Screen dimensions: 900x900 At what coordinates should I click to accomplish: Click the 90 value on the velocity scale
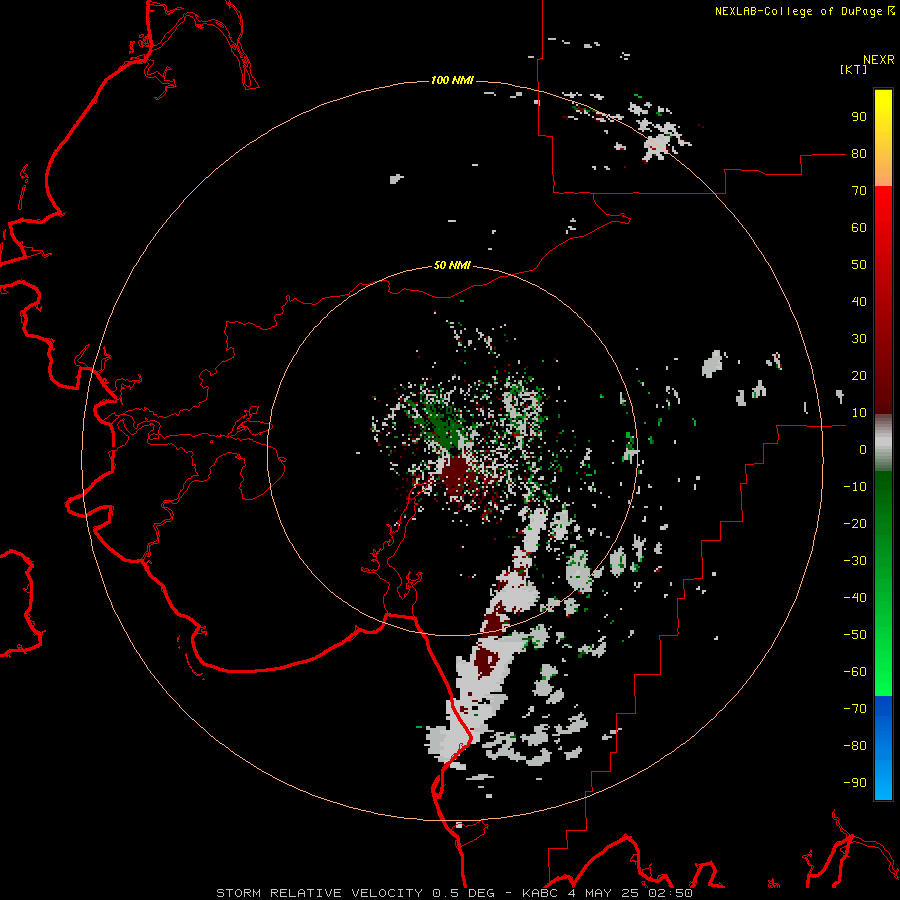tap(859, 117)
